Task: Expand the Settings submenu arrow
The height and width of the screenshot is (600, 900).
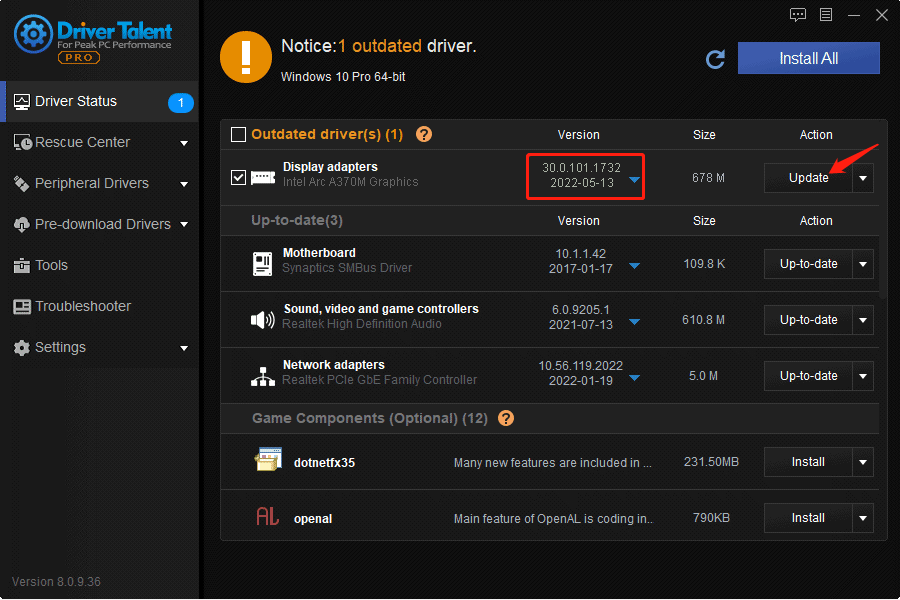Action: 184,348
